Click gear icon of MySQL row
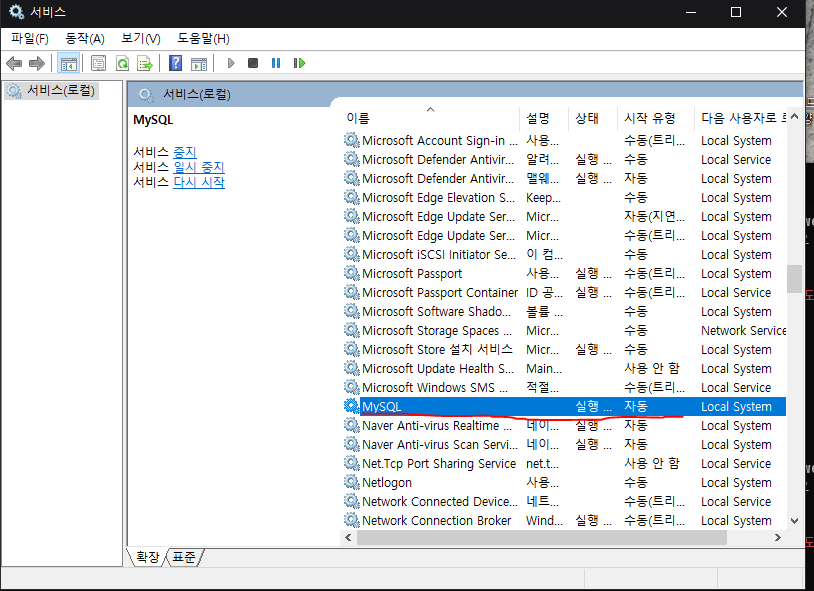This screenshot has height=591, width=814. (x=351, y=406)
